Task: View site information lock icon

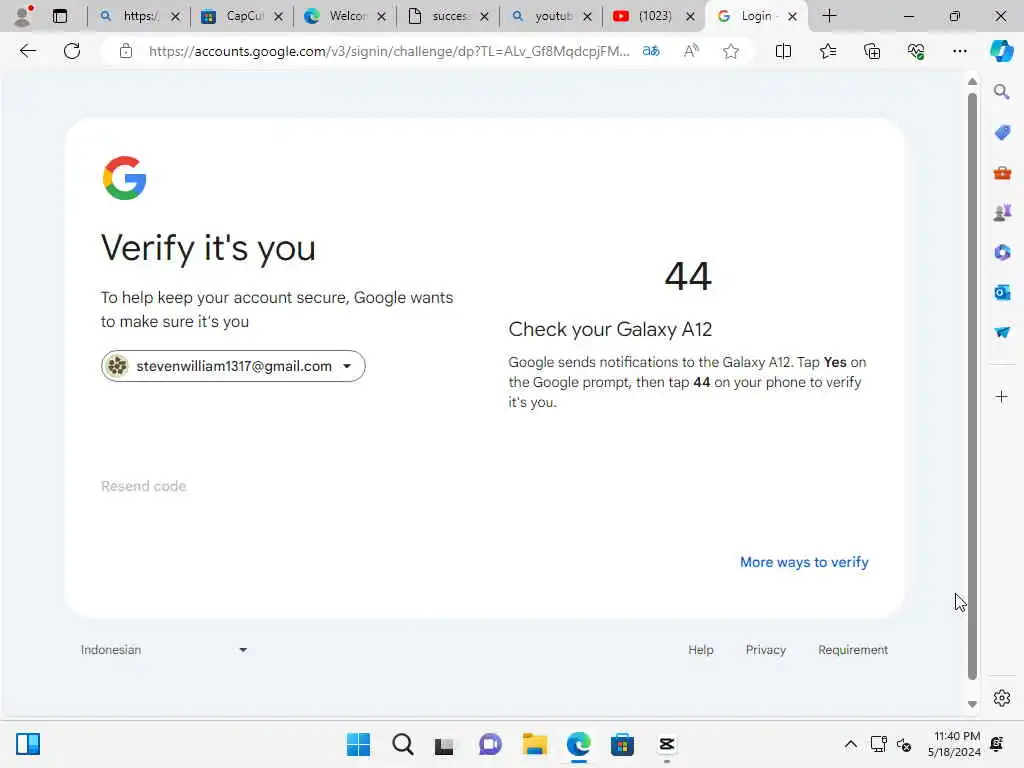Action: (125, 51)
